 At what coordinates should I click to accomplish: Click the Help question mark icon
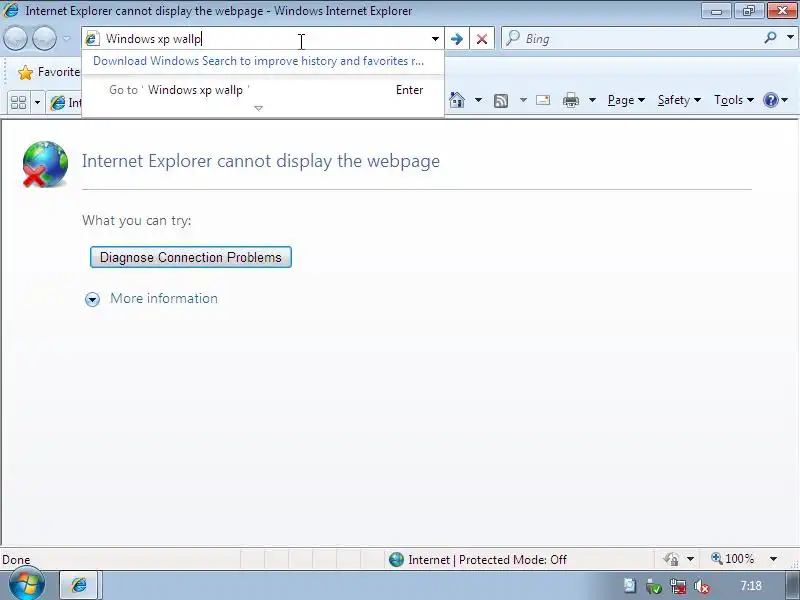(770, 100)
